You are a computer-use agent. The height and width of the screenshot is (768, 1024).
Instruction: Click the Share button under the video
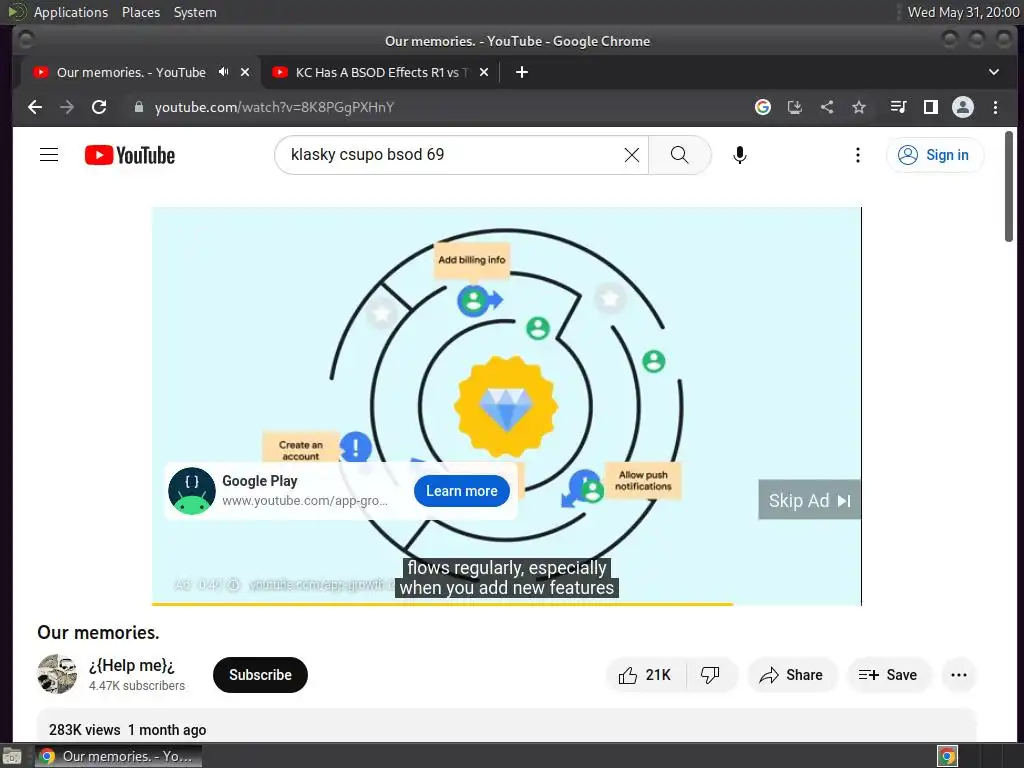[x=792, y=675]
